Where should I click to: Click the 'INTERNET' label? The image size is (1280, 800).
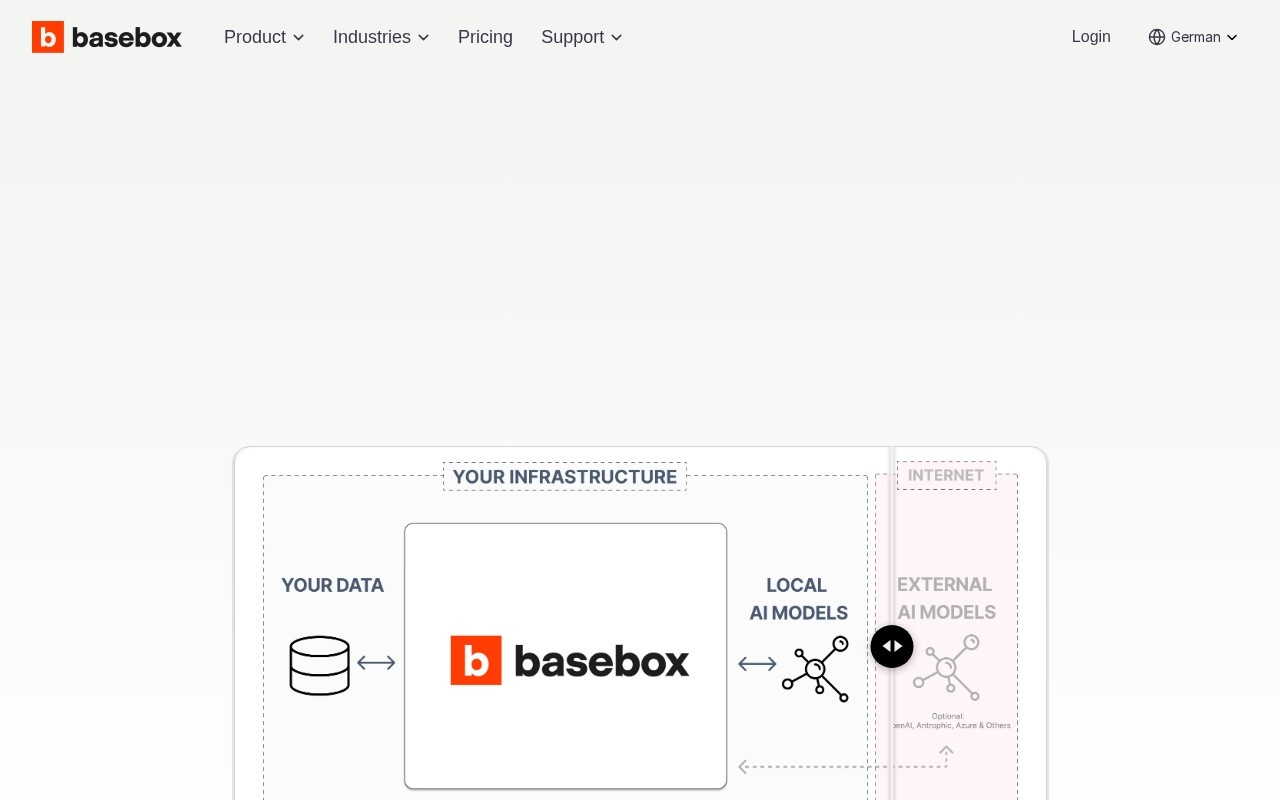[946, 475]
